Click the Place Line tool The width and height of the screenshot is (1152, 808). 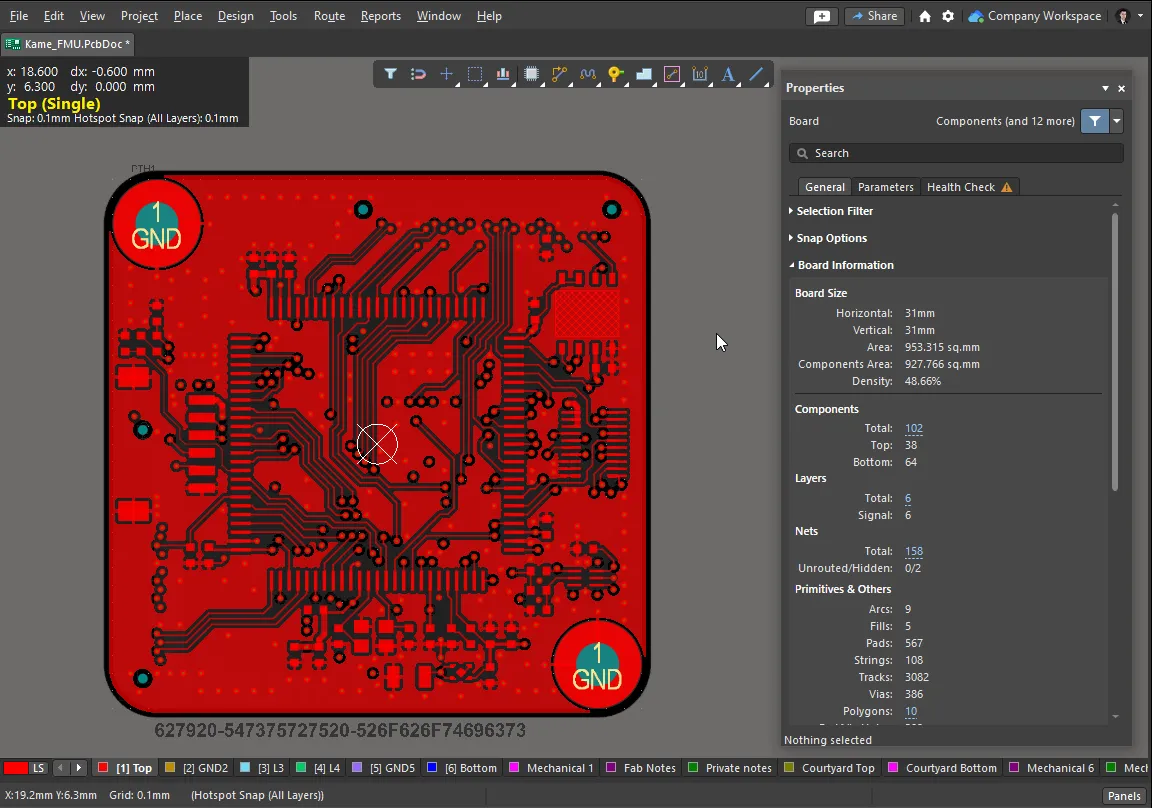(x=756, y=74)
